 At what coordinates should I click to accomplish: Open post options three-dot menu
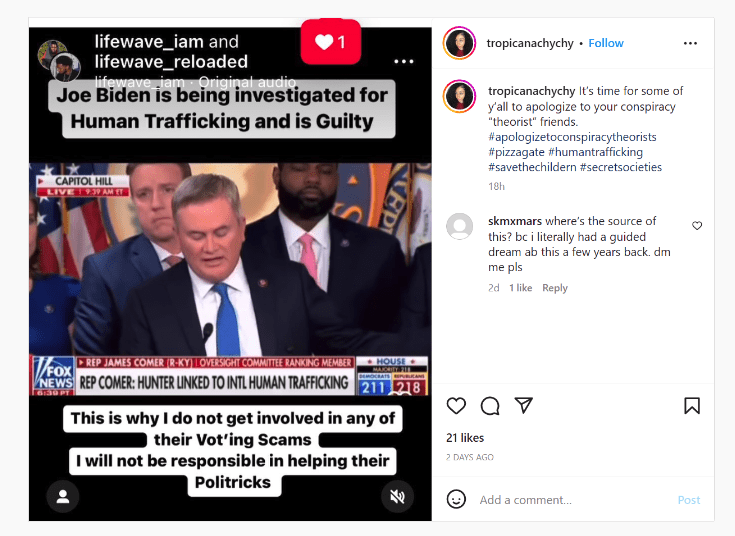(x=690, y=43)
